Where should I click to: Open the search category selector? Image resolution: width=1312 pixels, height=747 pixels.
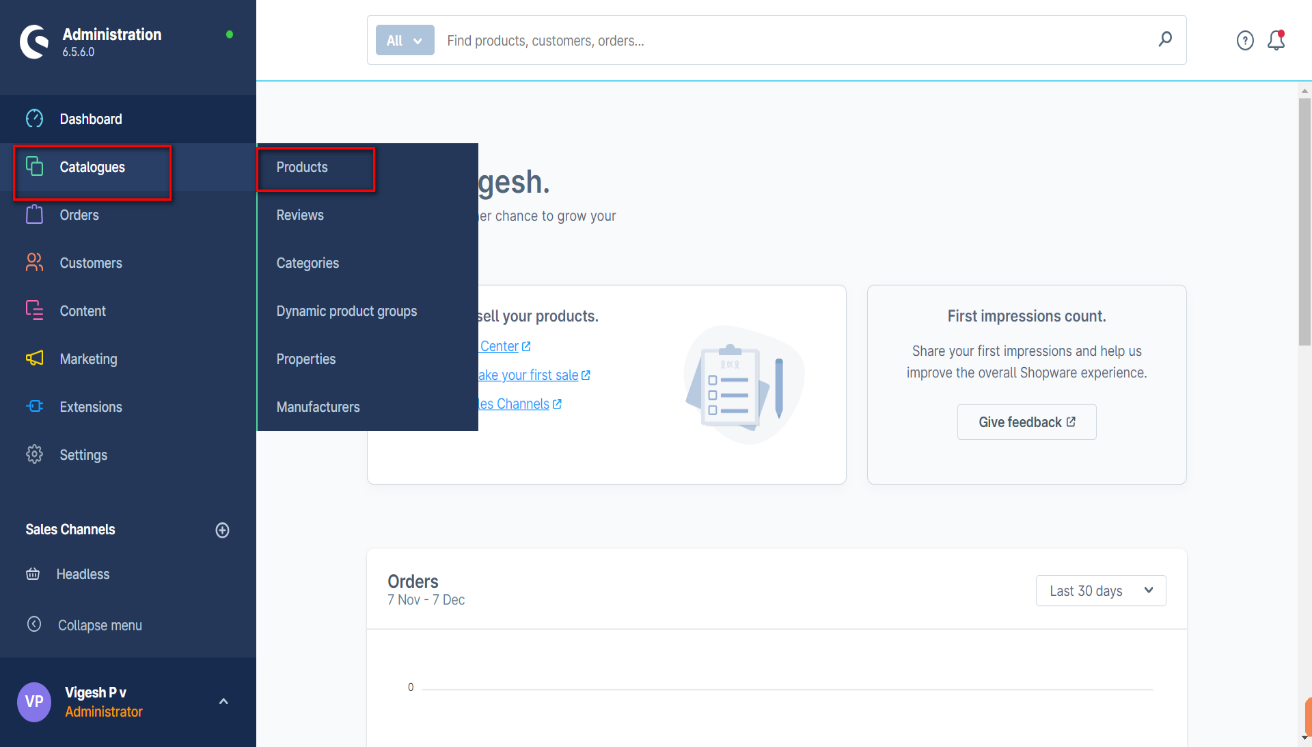[404, 39]
